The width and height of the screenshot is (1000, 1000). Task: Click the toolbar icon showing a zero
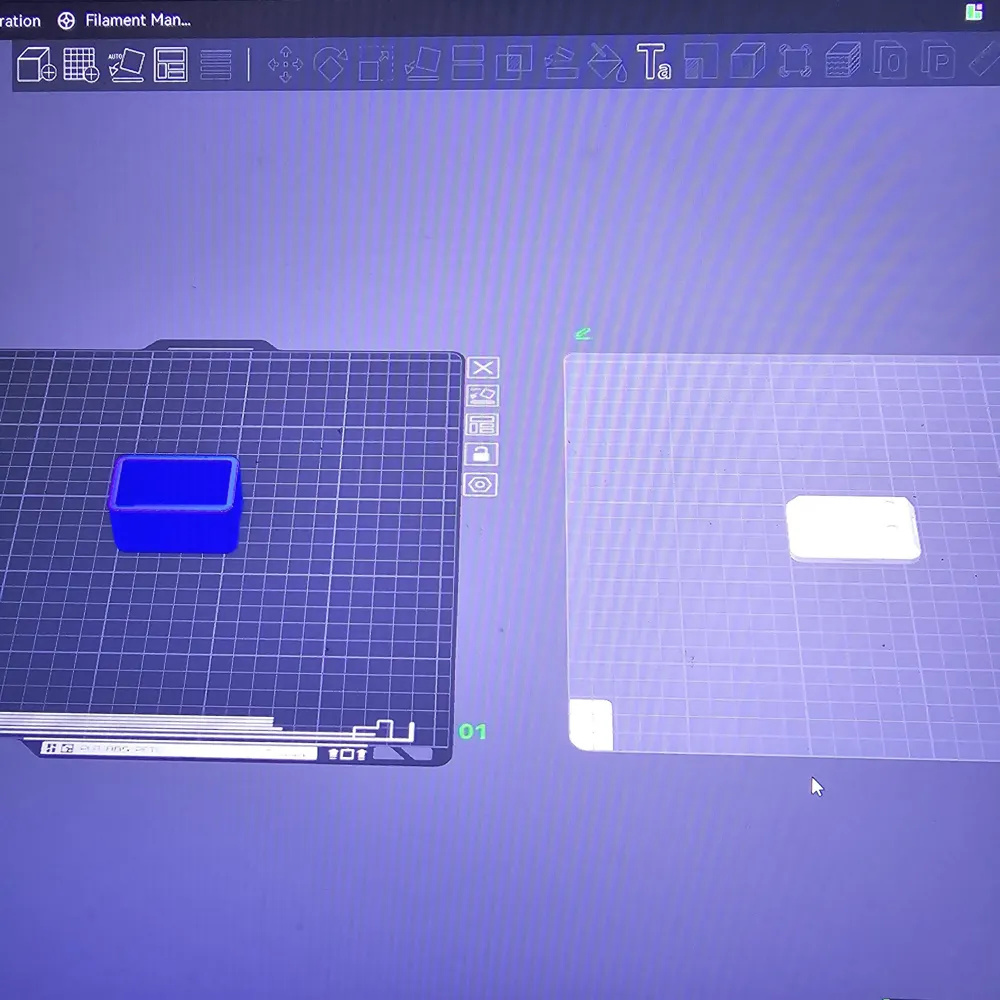890,60
